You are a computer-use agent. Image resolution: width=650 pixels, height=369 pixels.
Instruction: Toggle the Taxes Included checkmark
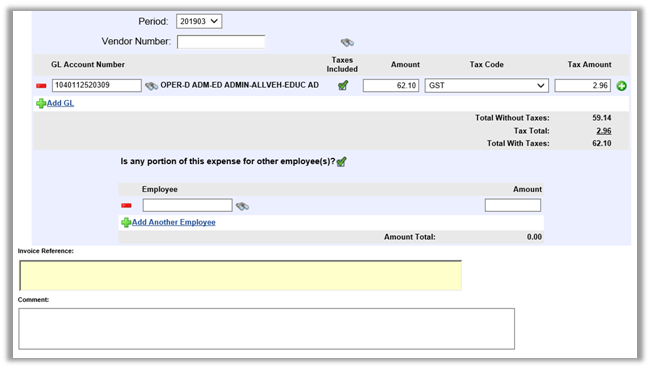(343, 85)
